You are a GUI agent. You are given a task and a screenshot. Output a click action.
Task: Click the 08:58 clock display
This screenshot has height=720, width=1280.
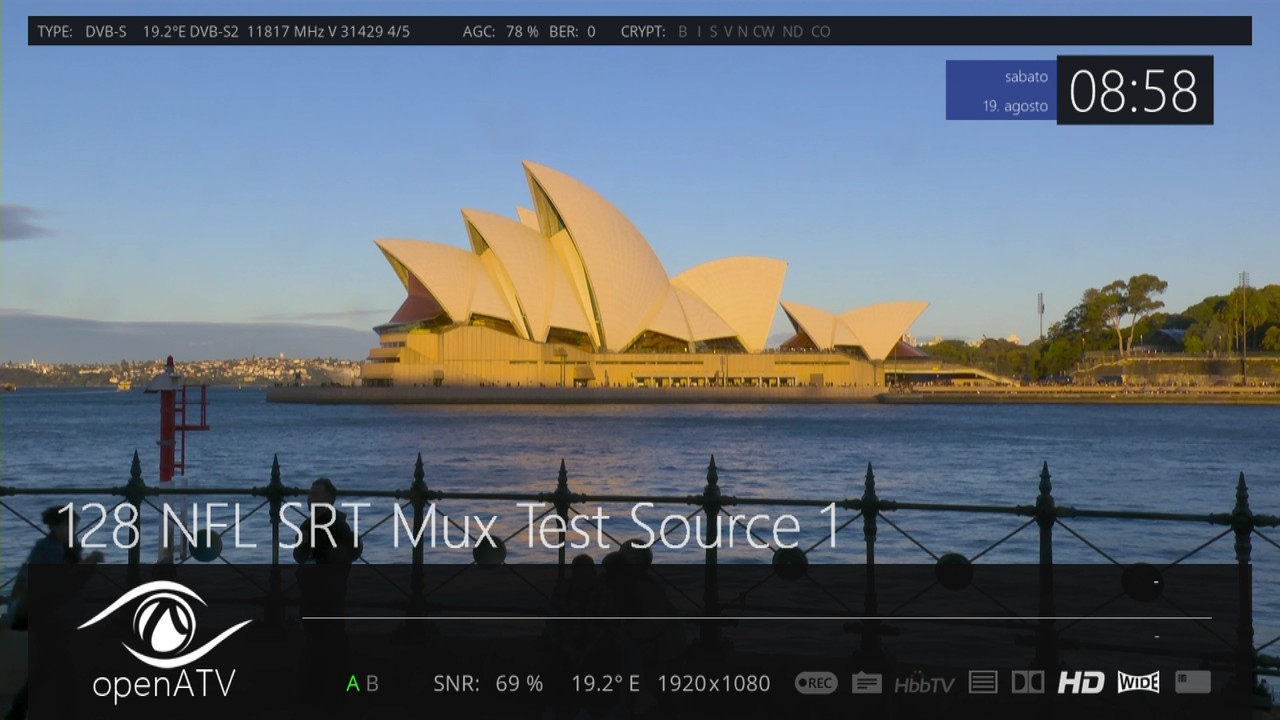click(x=1134, y=91)
